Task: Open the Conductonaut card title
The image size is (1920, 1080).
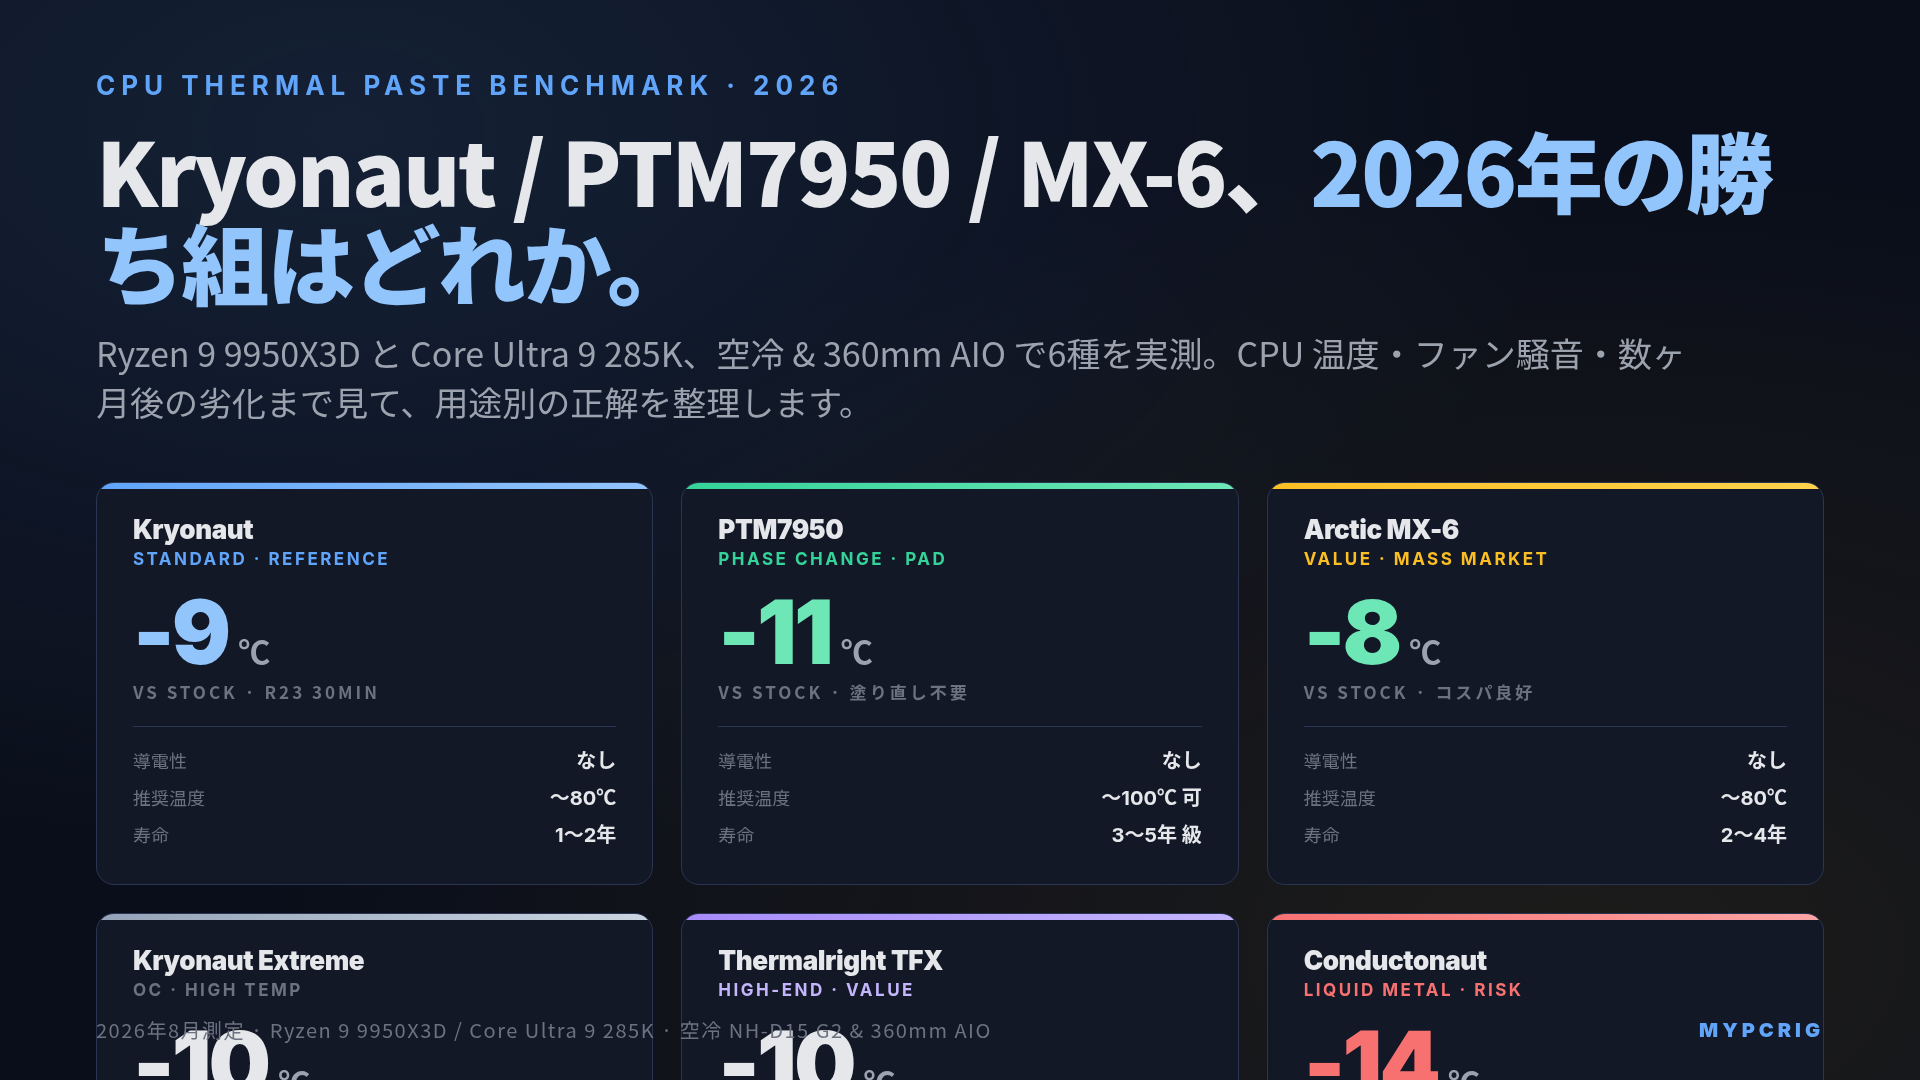Action: click(x=1395, y=960)
